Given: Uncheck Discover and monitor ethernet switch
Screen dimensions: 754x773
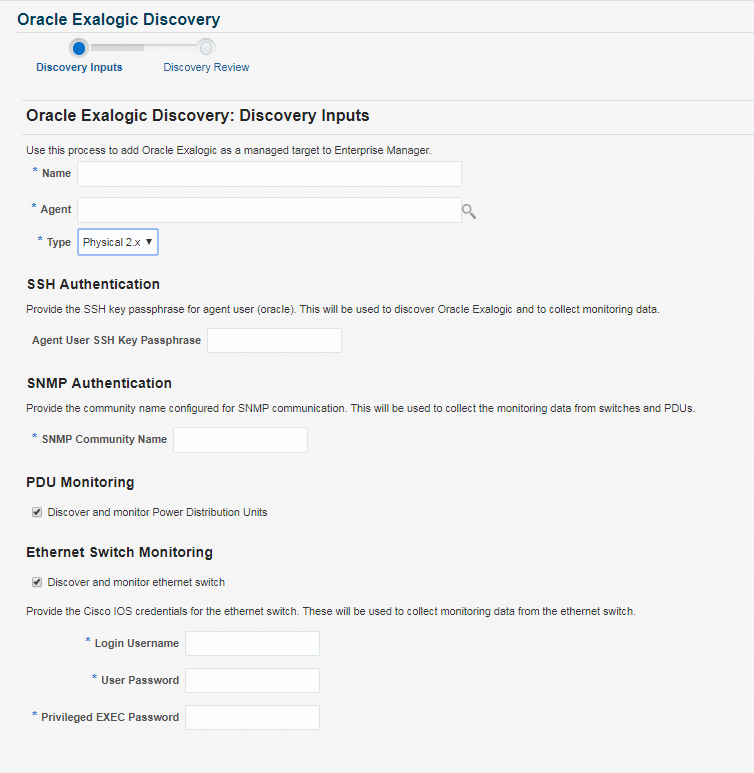Looking at the screenshot, I should (37, 582).
